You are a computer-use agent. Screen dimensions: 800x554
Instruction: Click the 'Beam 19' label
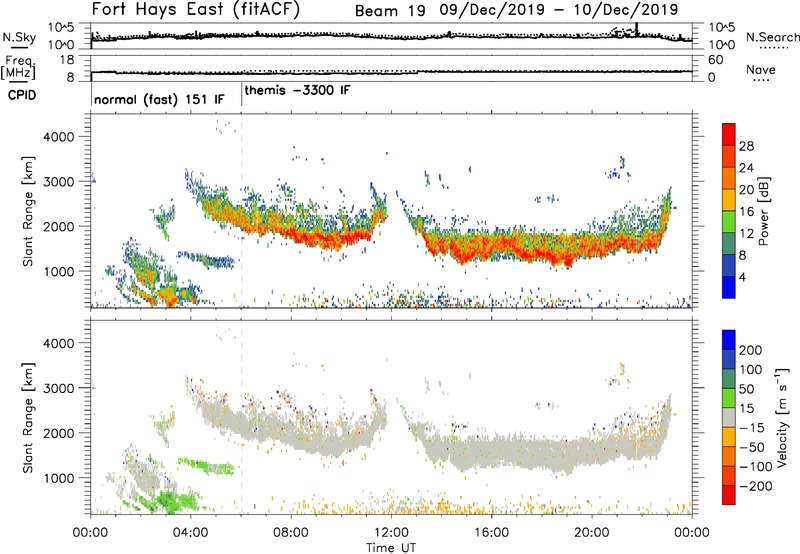click(390, 11)
